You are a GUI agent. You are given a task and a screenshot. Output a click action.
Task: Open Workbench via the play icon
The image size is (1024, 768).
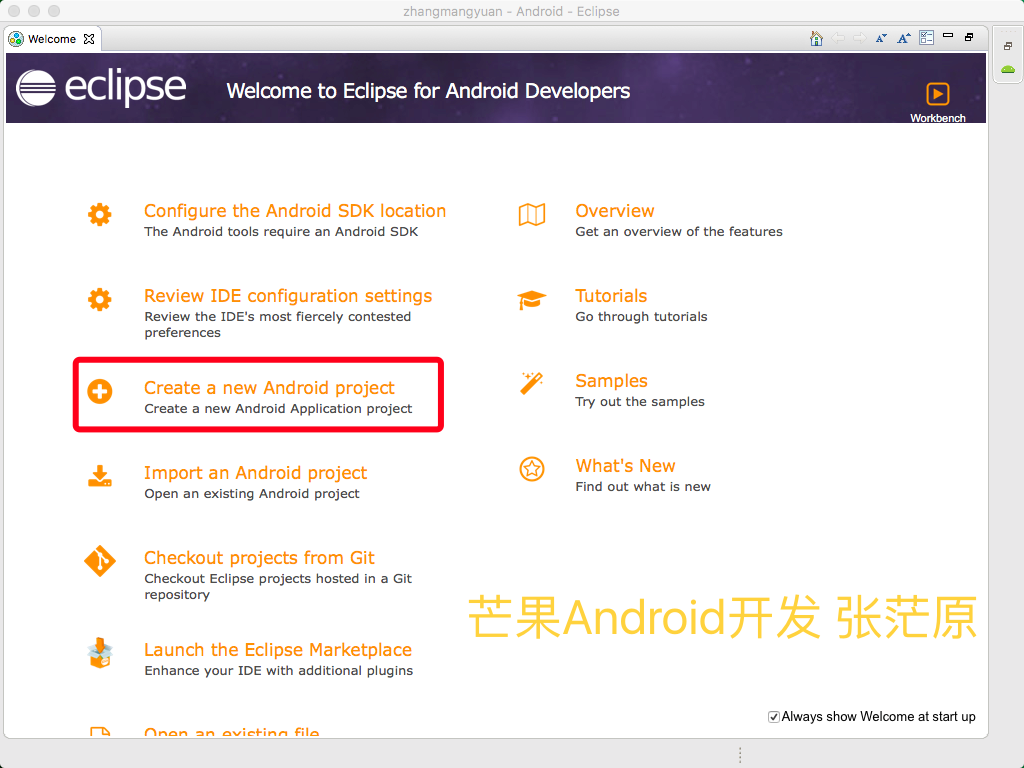pyautogui.click(x=938, y=94)
